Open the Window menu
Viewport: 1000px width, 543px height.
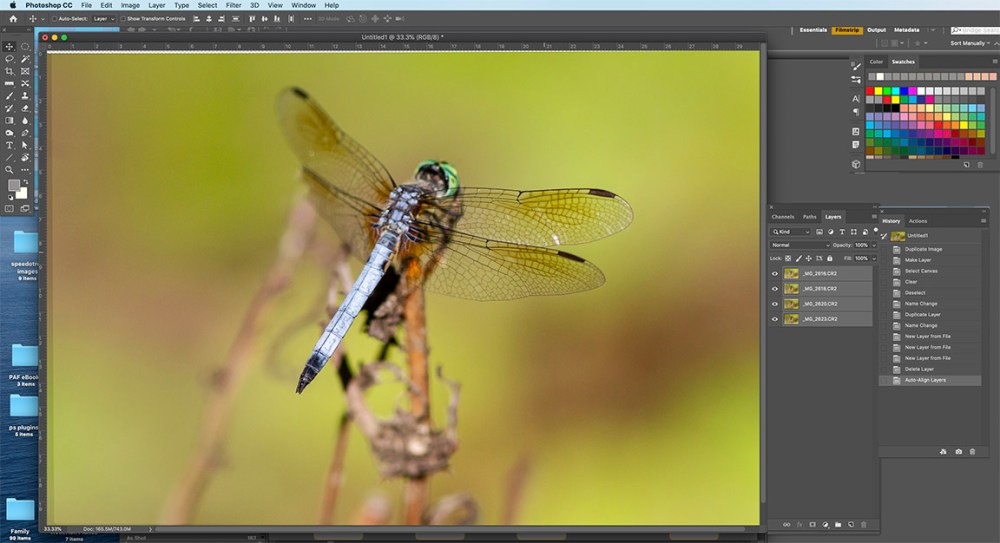coord(303,5)
